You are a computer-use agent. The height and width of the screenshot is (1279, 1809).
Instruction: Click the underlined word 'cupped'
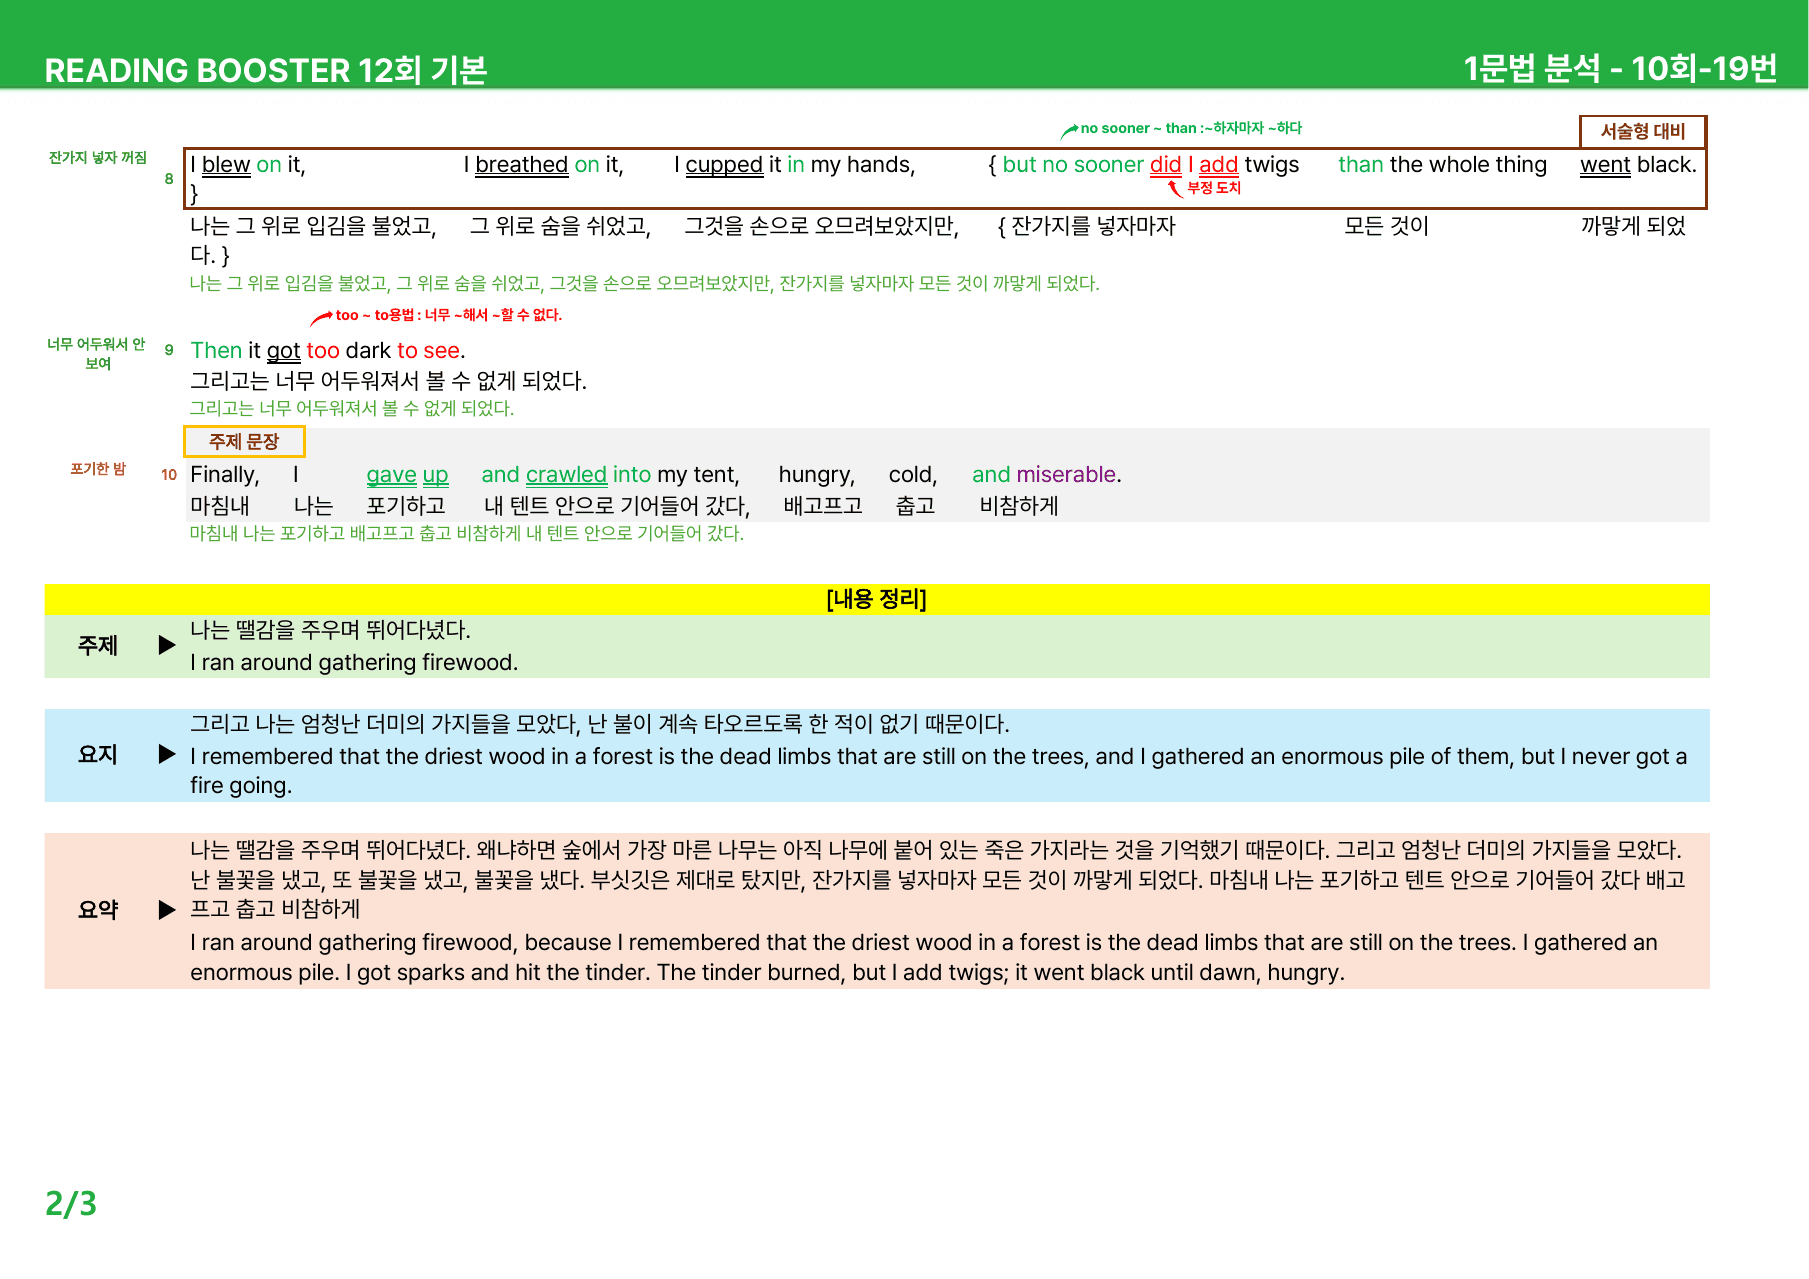click(724, 165)
